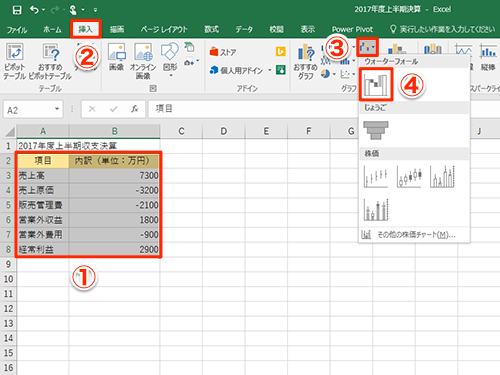Switch to the 描画 tab
The width and height of the screenshot is (500, 375).
pyautogui.click(x=117, y=29)
